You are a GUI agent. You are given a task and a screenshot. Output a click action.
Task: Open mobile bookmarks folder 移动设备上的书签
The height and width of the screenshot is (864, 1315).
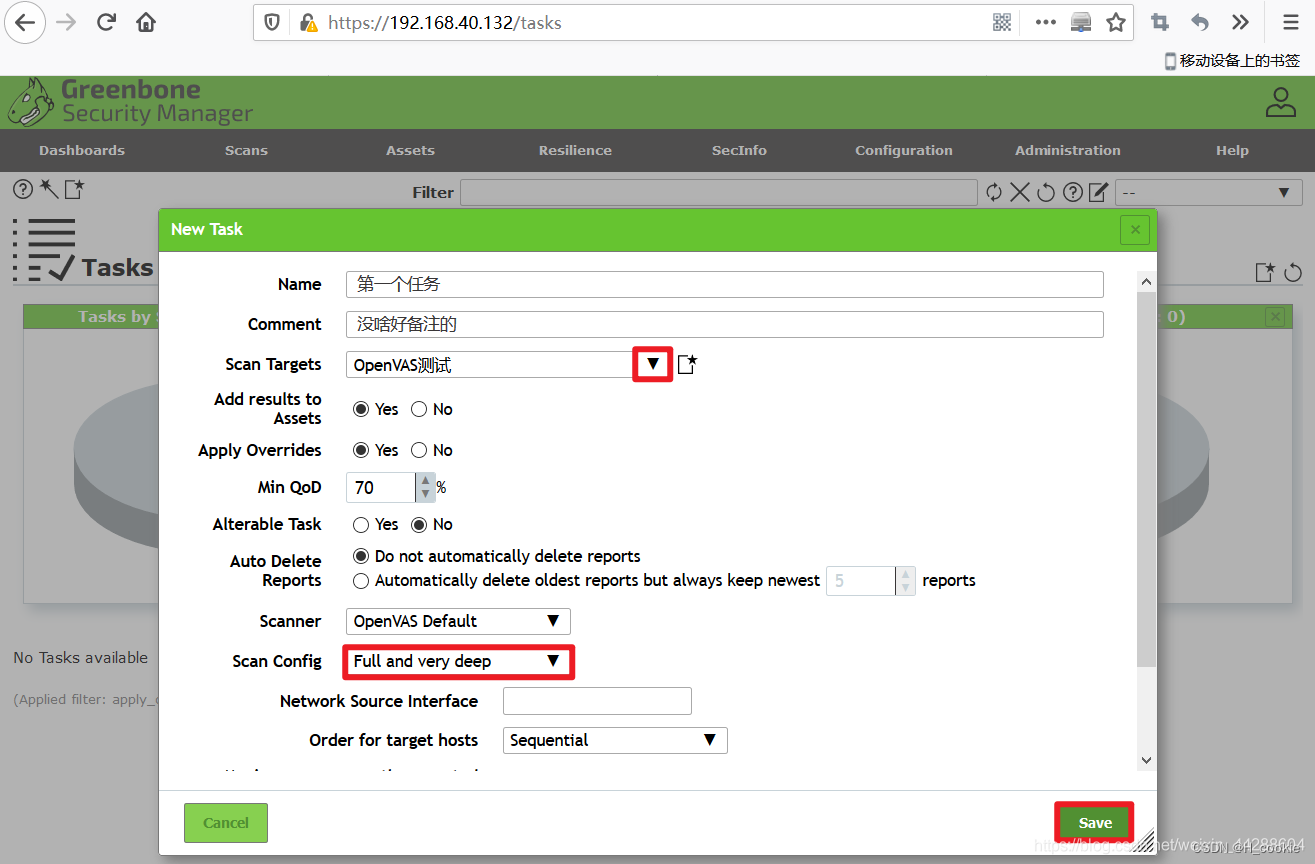pos(1232,61)
